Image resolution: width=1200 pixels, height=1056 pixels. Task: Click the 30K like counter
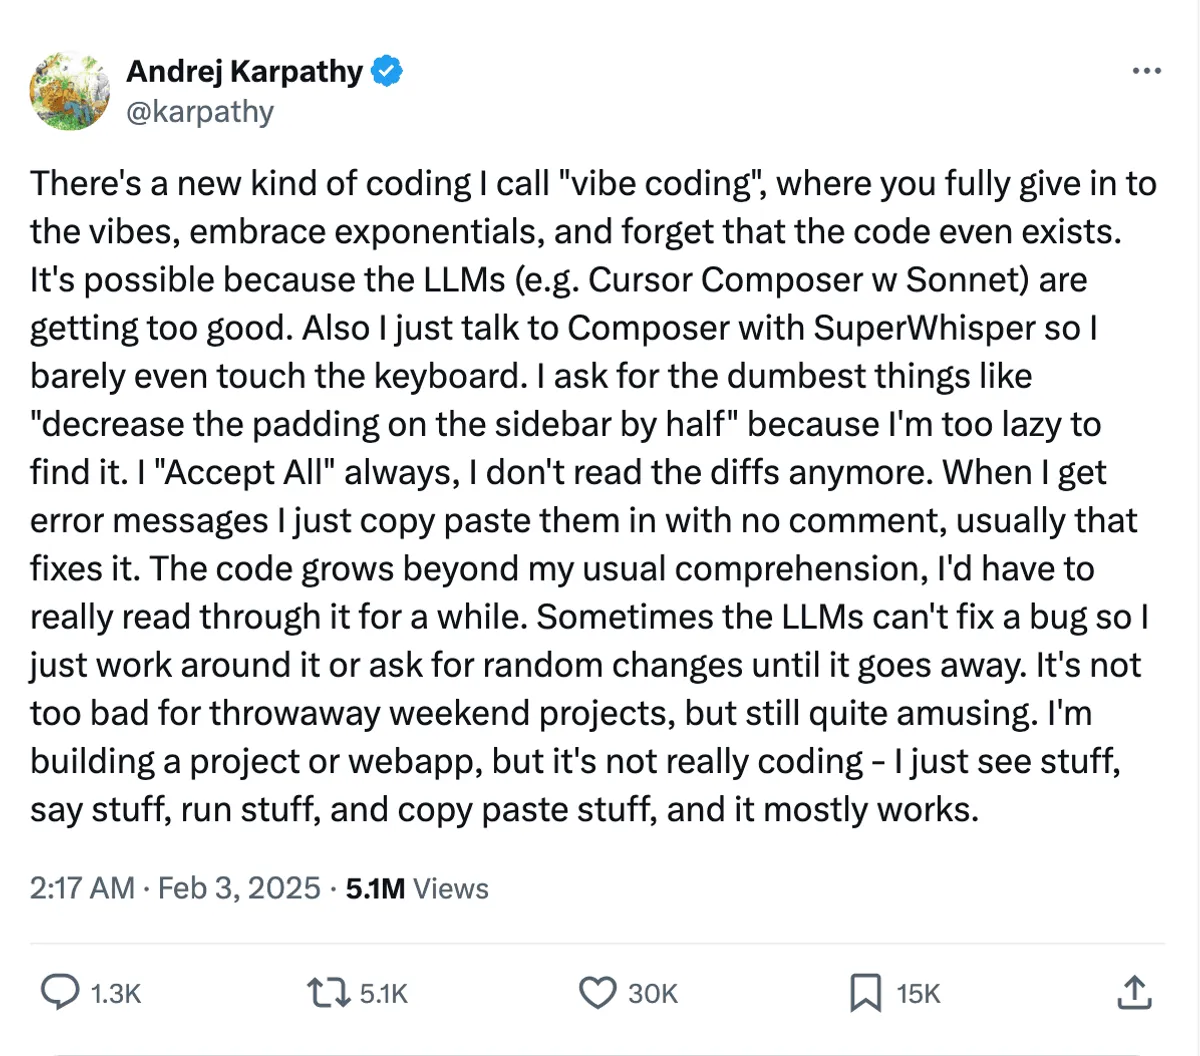coord(653,993)
